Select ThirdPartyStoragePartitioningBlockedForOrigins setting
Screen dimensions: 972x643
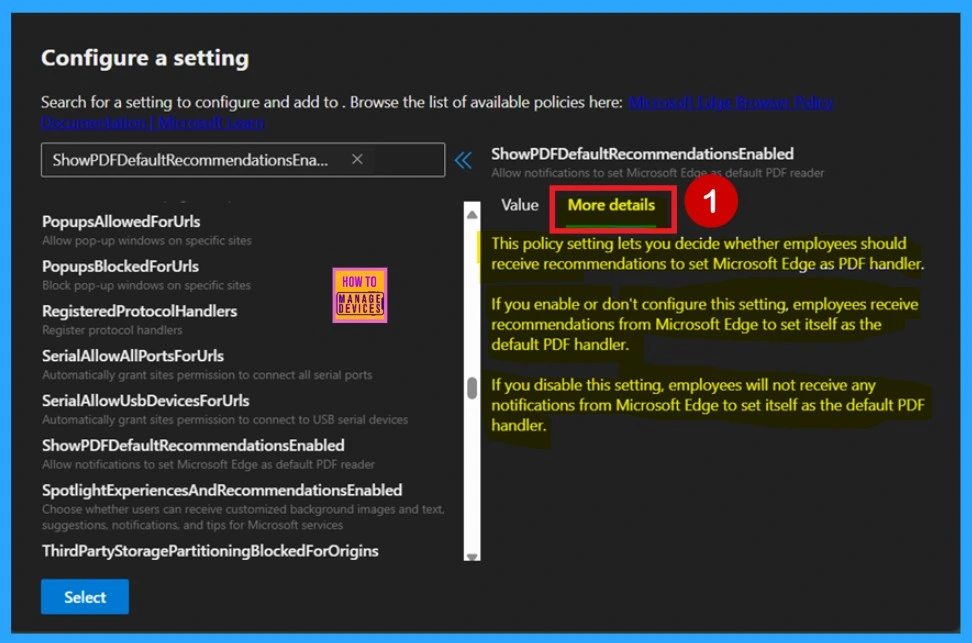(x=210, y=551)
